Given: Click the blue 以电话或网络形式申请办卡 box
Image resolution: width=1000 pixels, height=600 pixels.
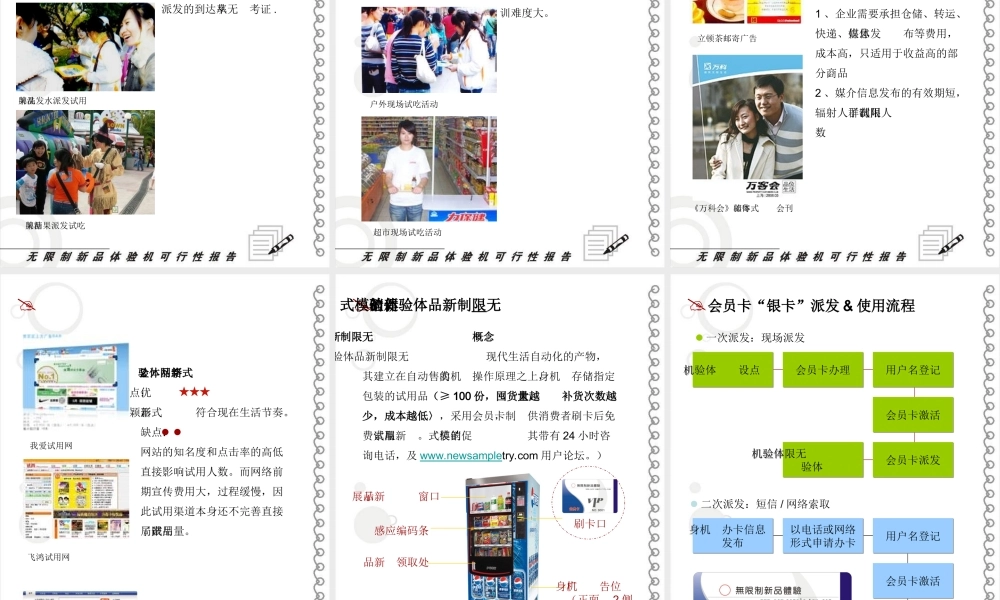Looking at the screenshot, I should 823,536.
